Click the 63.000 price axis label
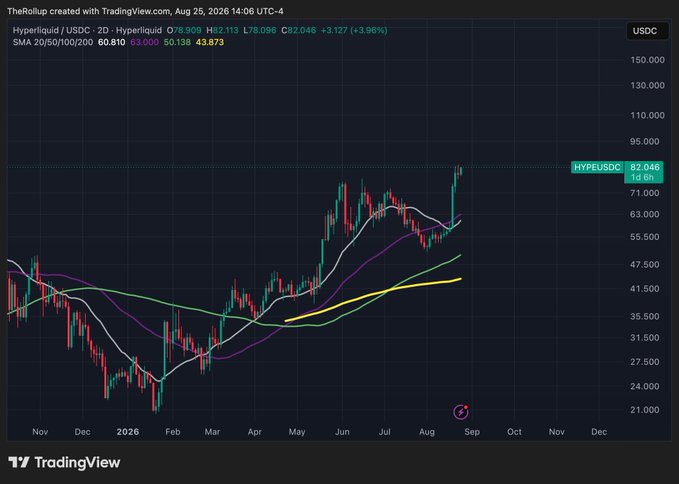The width and height of the screenshot is (679, 484). coord(645,214)
